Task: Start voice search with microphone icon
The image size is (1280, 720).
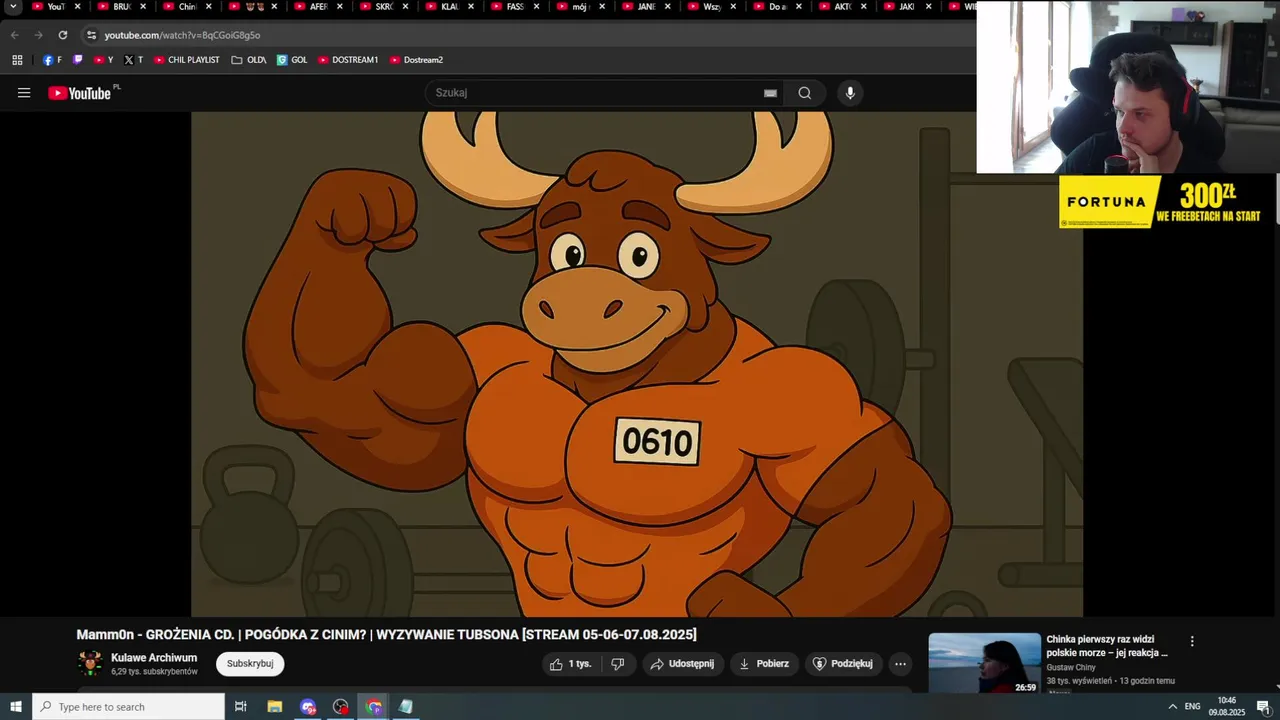Action: click(850, 93)
